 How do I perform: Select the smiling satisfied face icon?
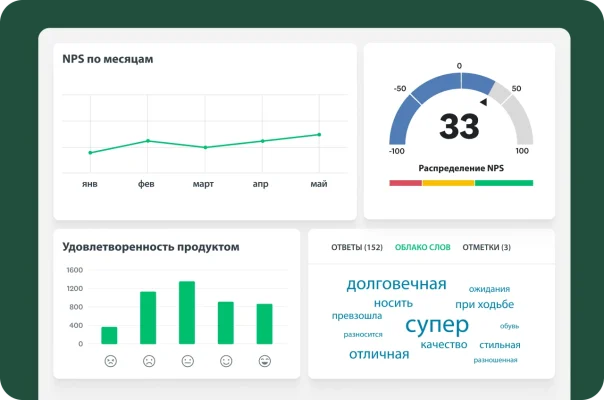pyautogui.click(x=226, y=361)
